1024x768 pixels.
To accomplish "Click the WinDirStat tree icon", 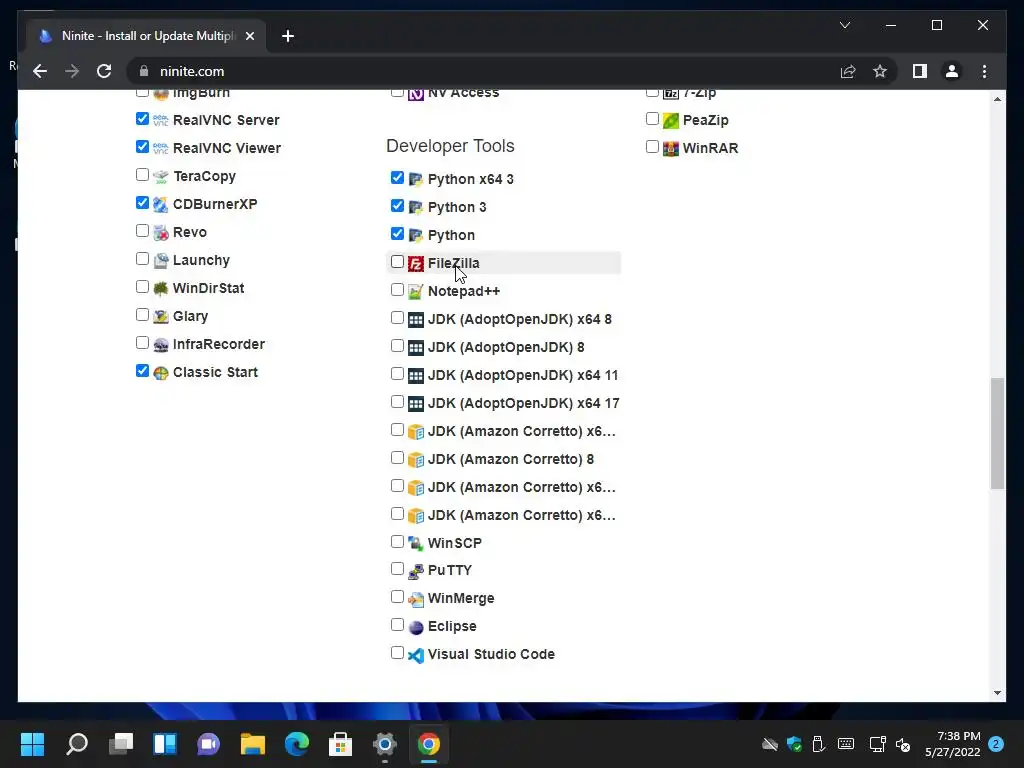I will tap(161, 288).
